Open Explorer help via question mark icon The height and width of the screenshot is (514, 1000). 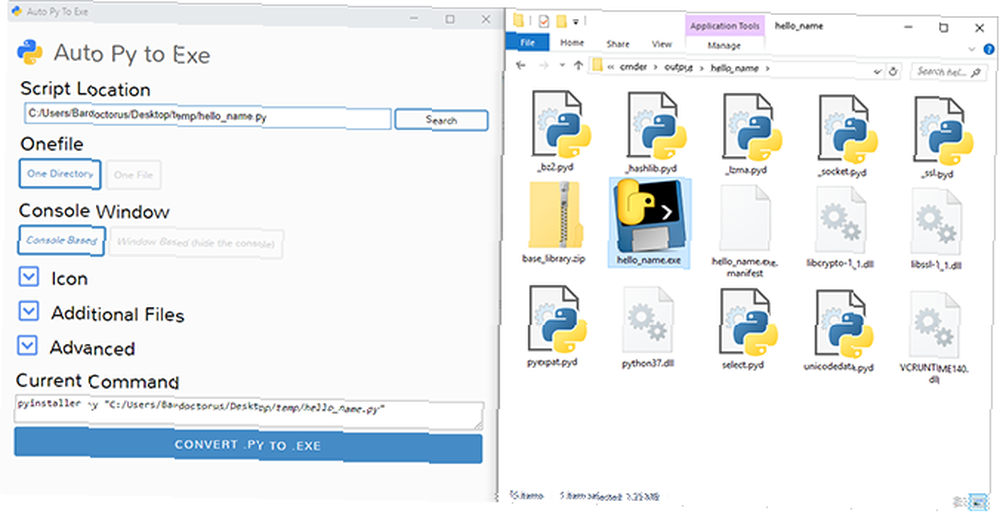click(x=989, y=48)
